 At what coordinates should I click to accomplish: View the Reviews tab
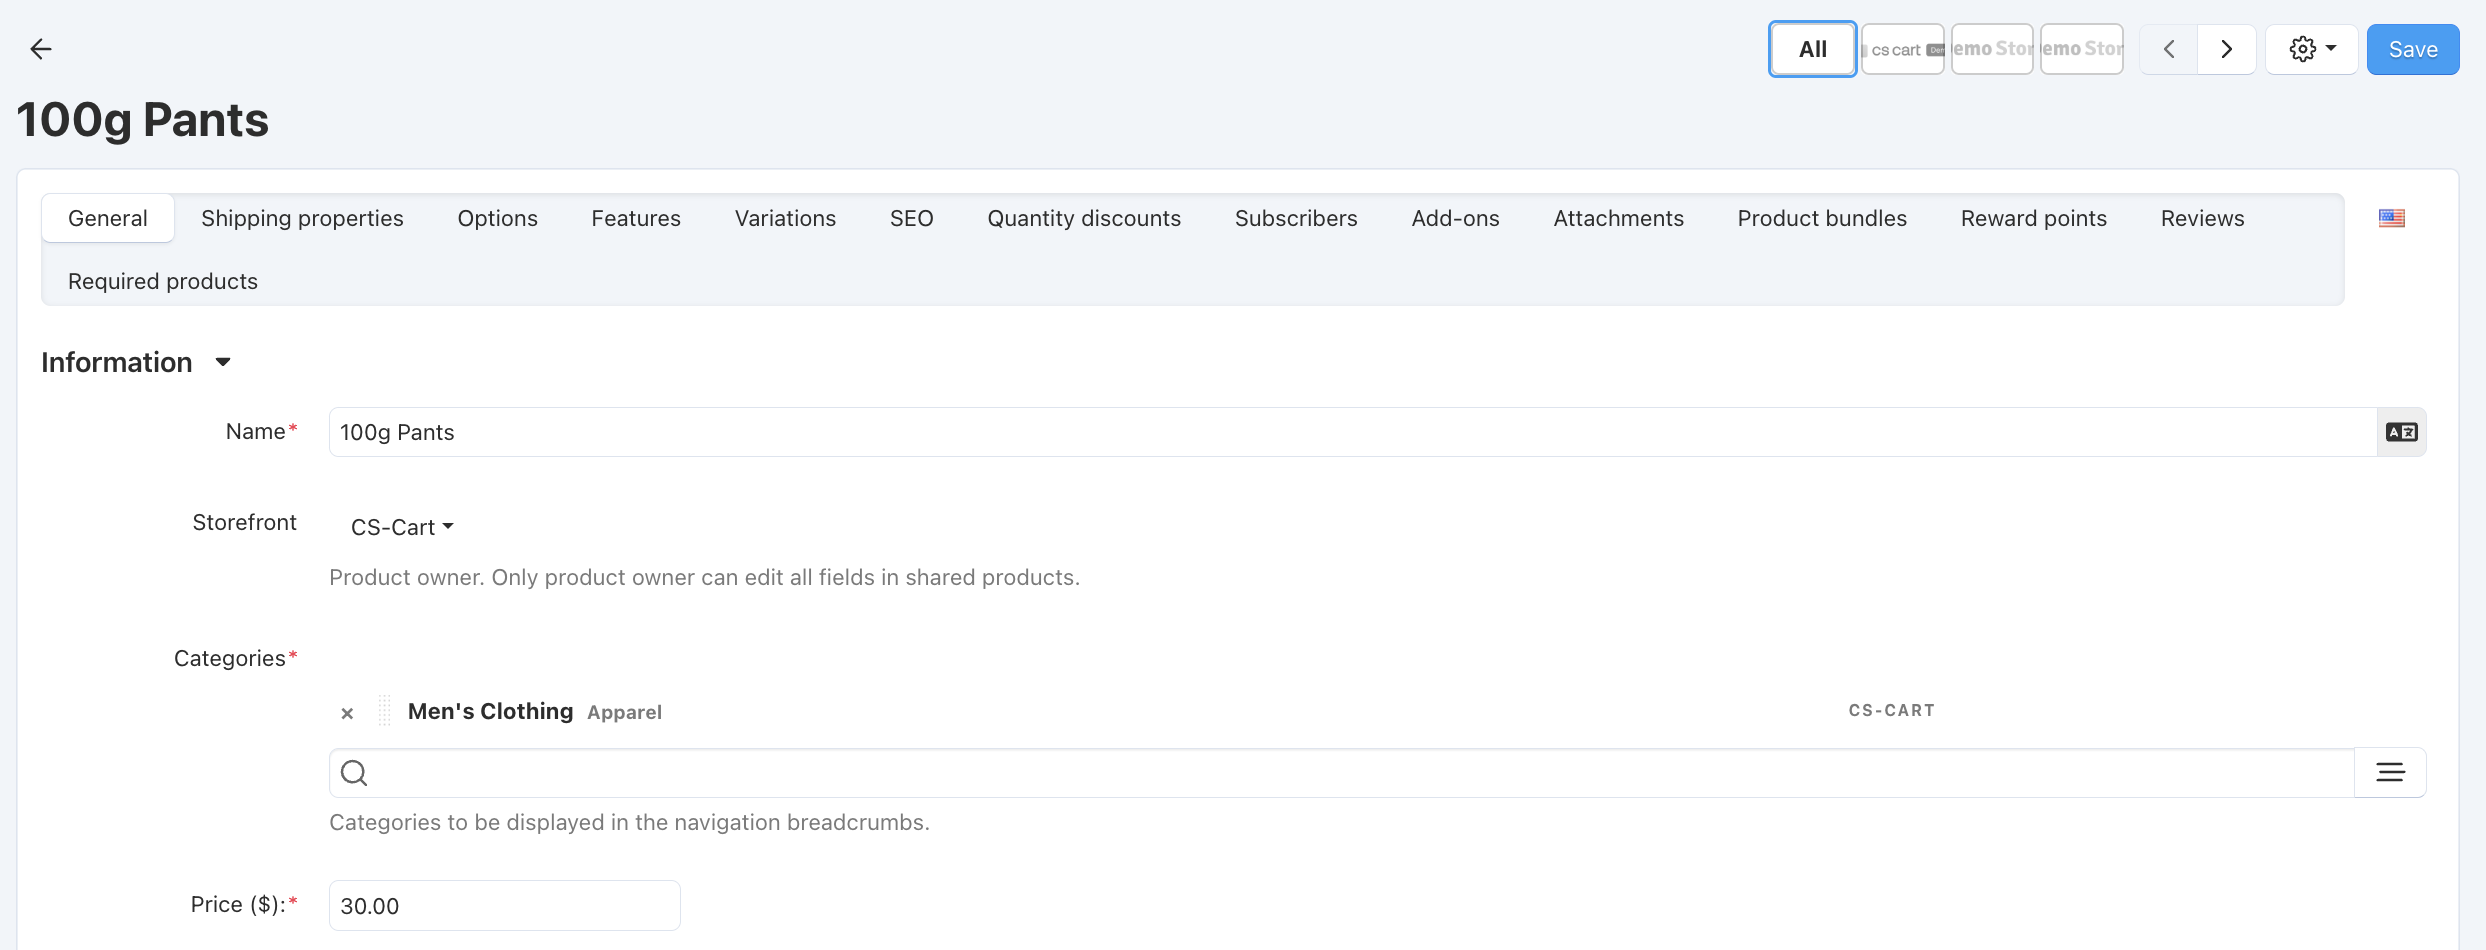tap(2203, 218)
